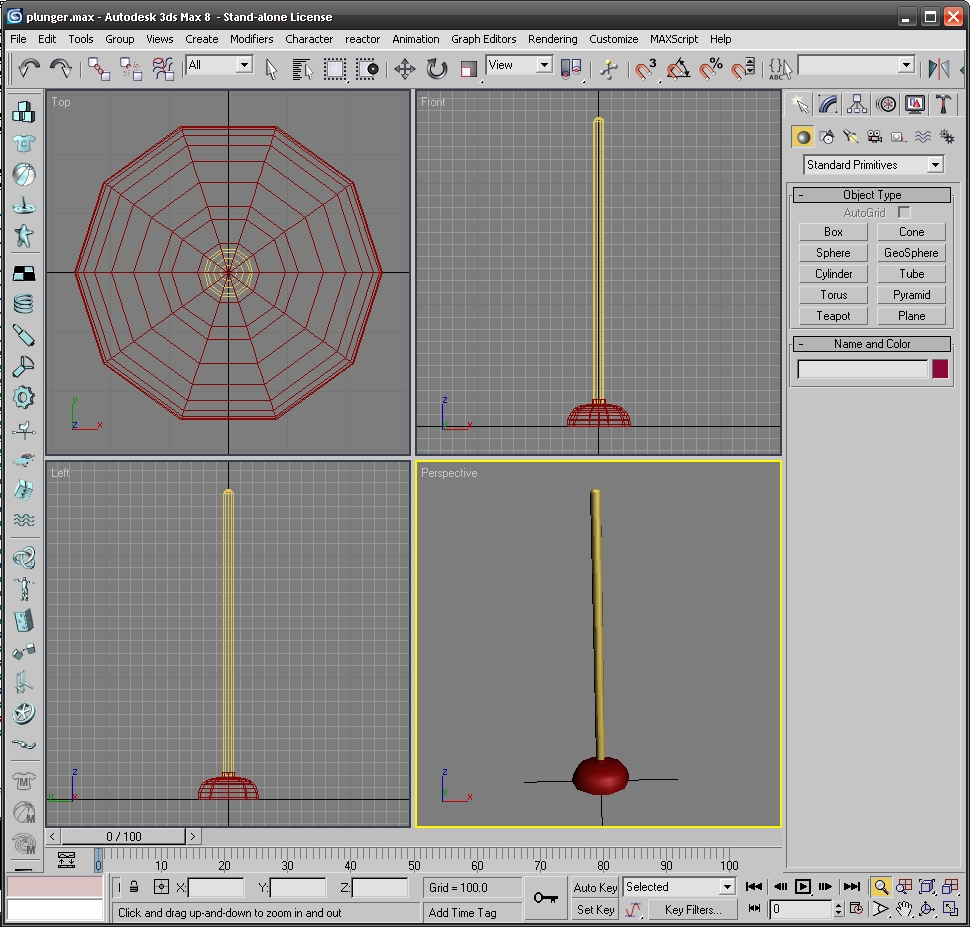Open the Standard Primitives dropdown
The height and width of the screenshot is (927, 970).
873,165
